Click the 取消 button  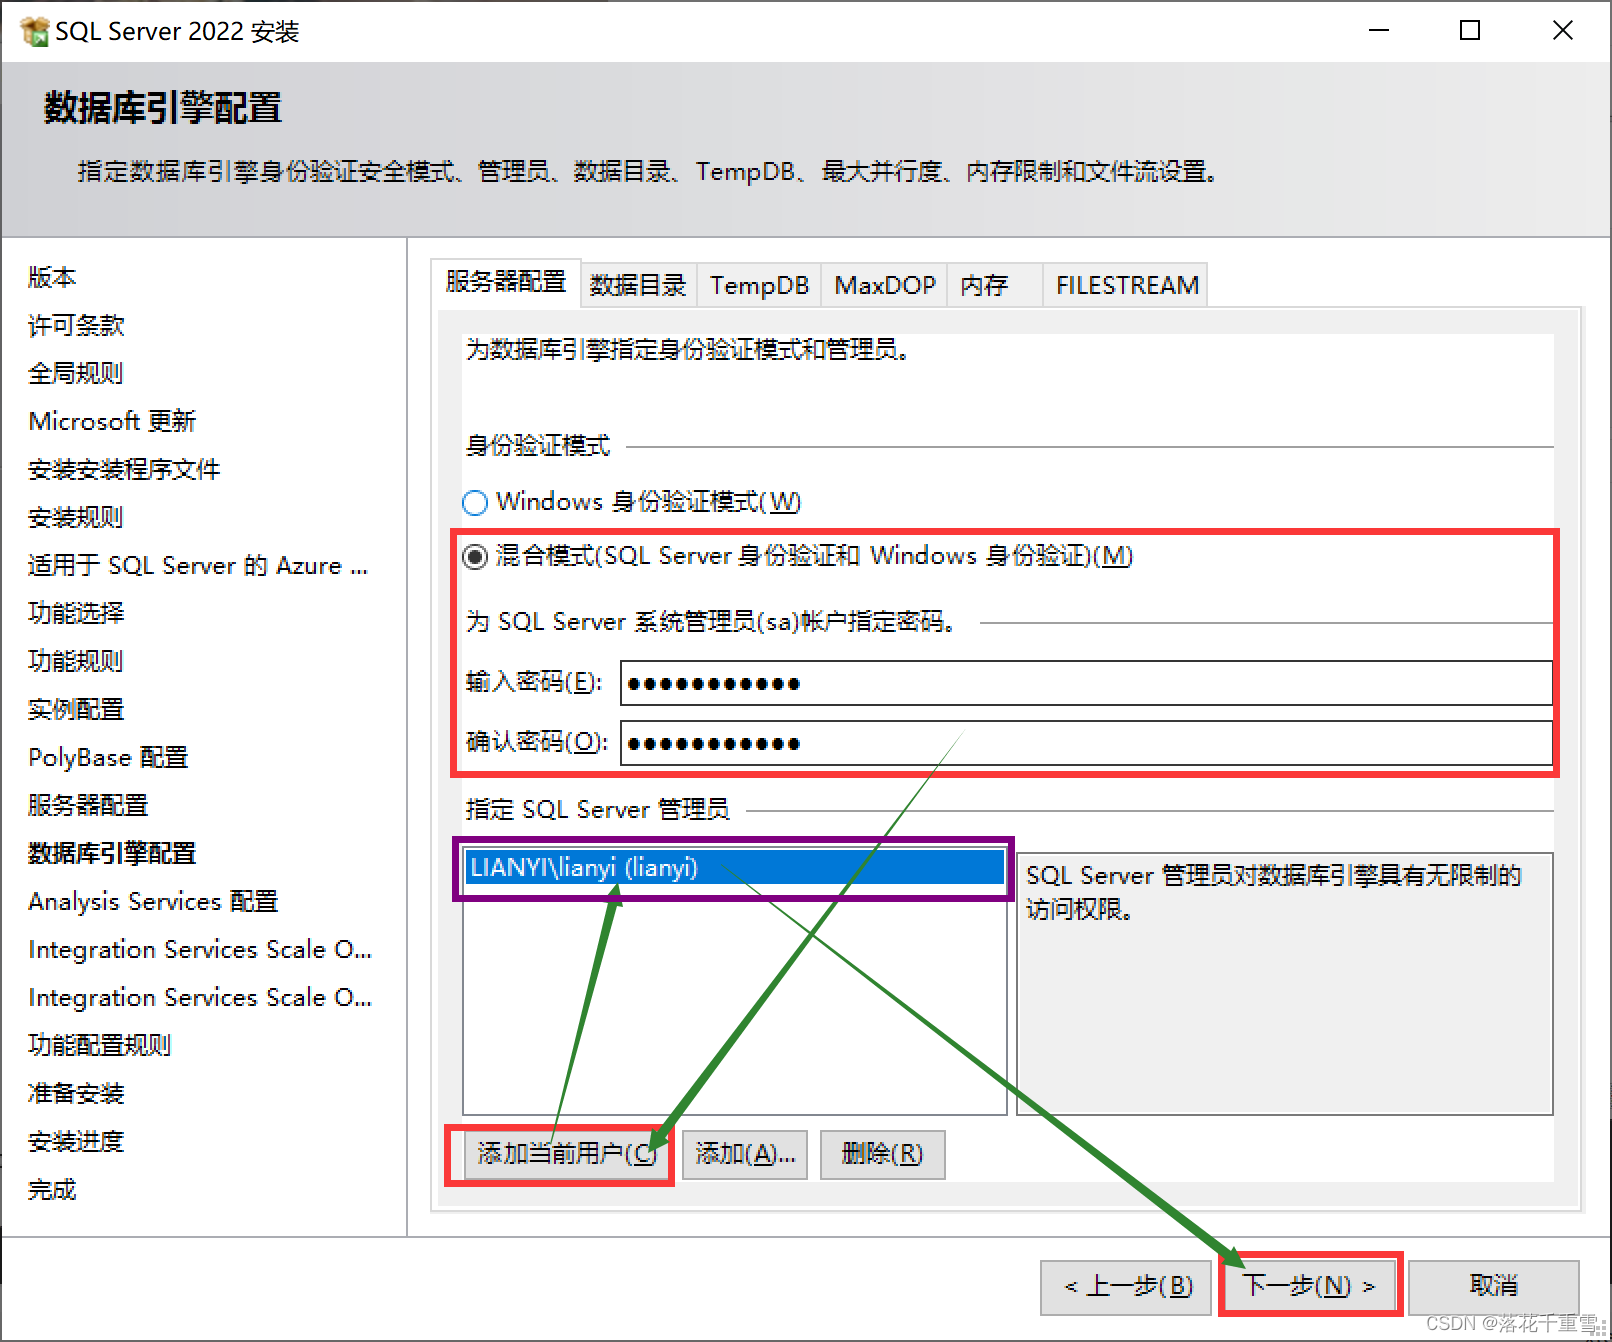pos(1494,1287)
